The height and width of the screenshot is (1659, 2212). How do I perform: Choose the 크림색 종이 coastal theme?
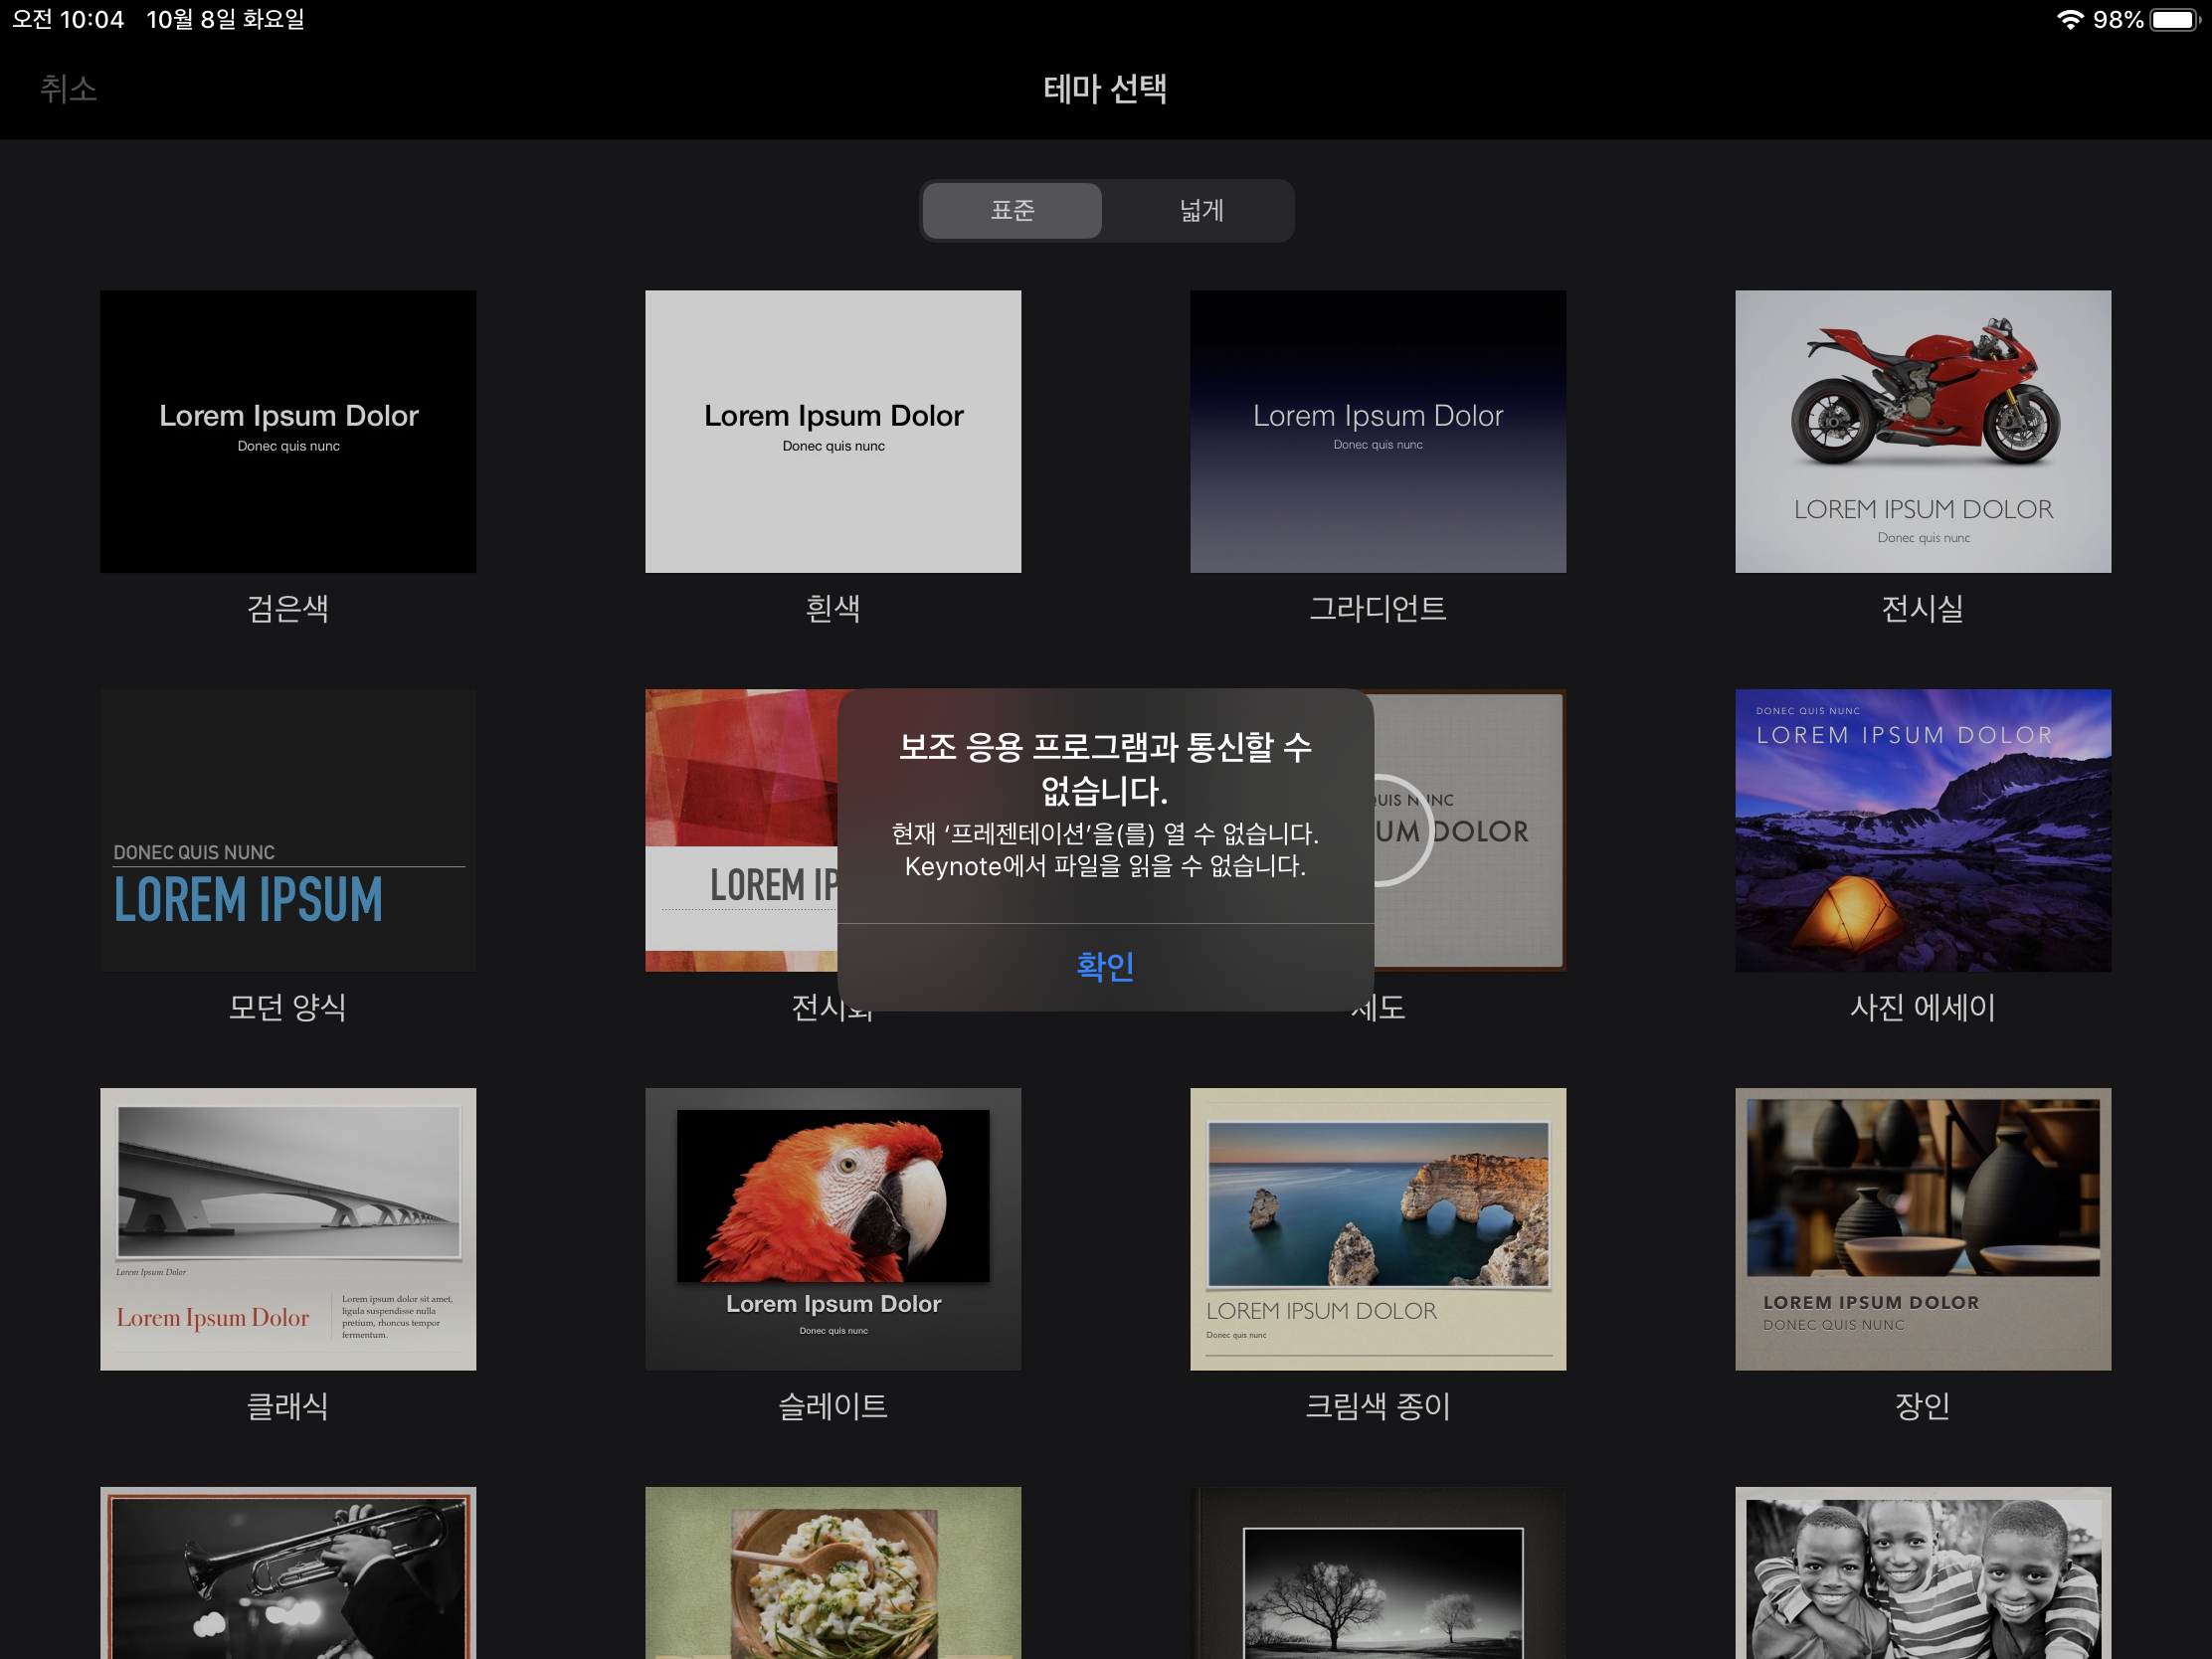[x=1378, y=1228]
